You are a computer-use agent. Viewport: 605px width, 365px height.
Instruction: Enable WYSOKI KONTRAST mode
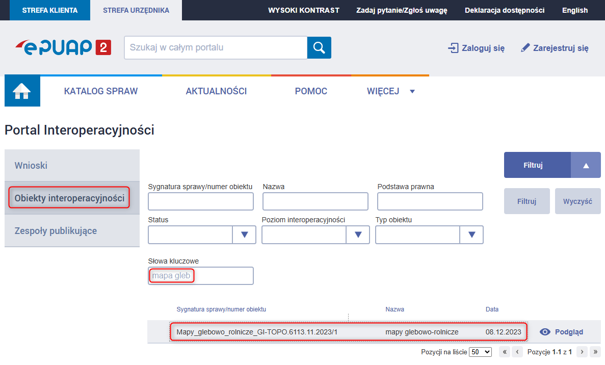[x=304, y=10]
